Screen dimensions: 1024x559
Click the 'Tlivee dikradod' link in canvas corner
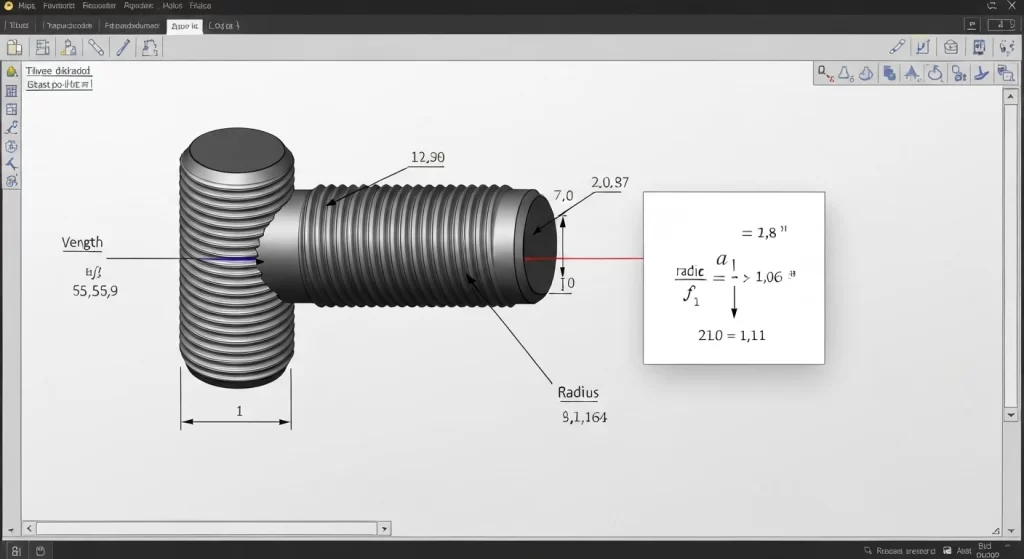58,71
